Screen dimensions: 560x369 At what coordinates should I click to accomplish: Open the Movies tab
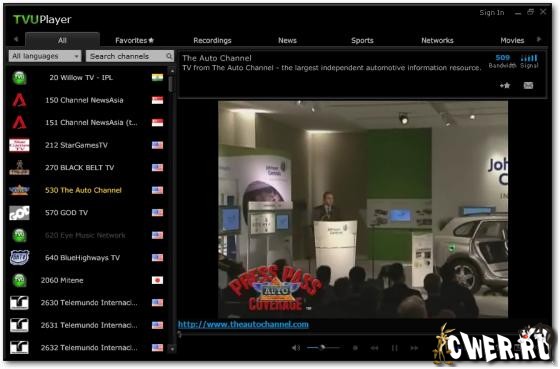click(512, 40)
